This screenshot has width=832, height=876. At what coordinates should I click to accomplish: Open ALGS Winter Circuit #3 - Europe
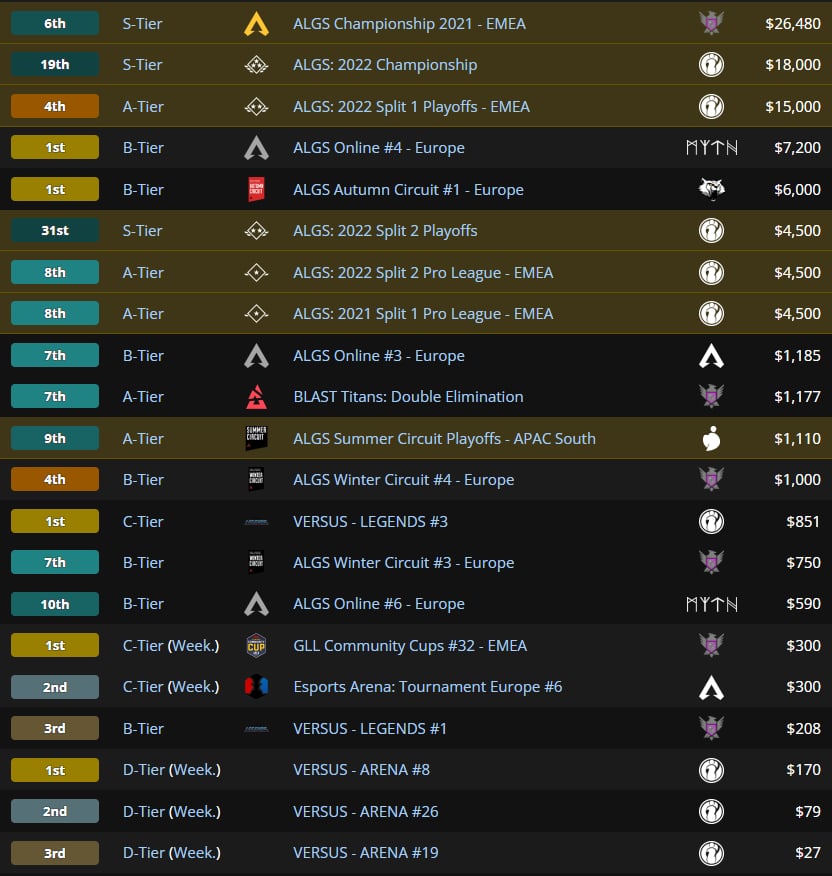tap(403, 563)
